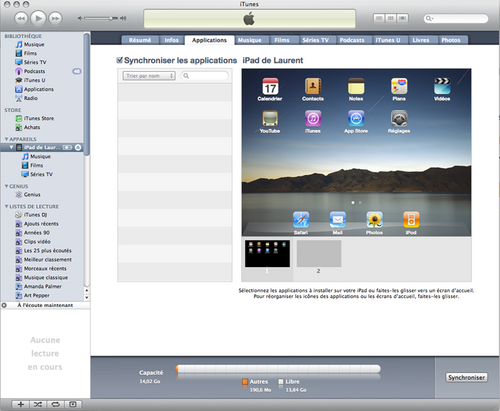Toggle shuffle playback icon

pos(38,404)
